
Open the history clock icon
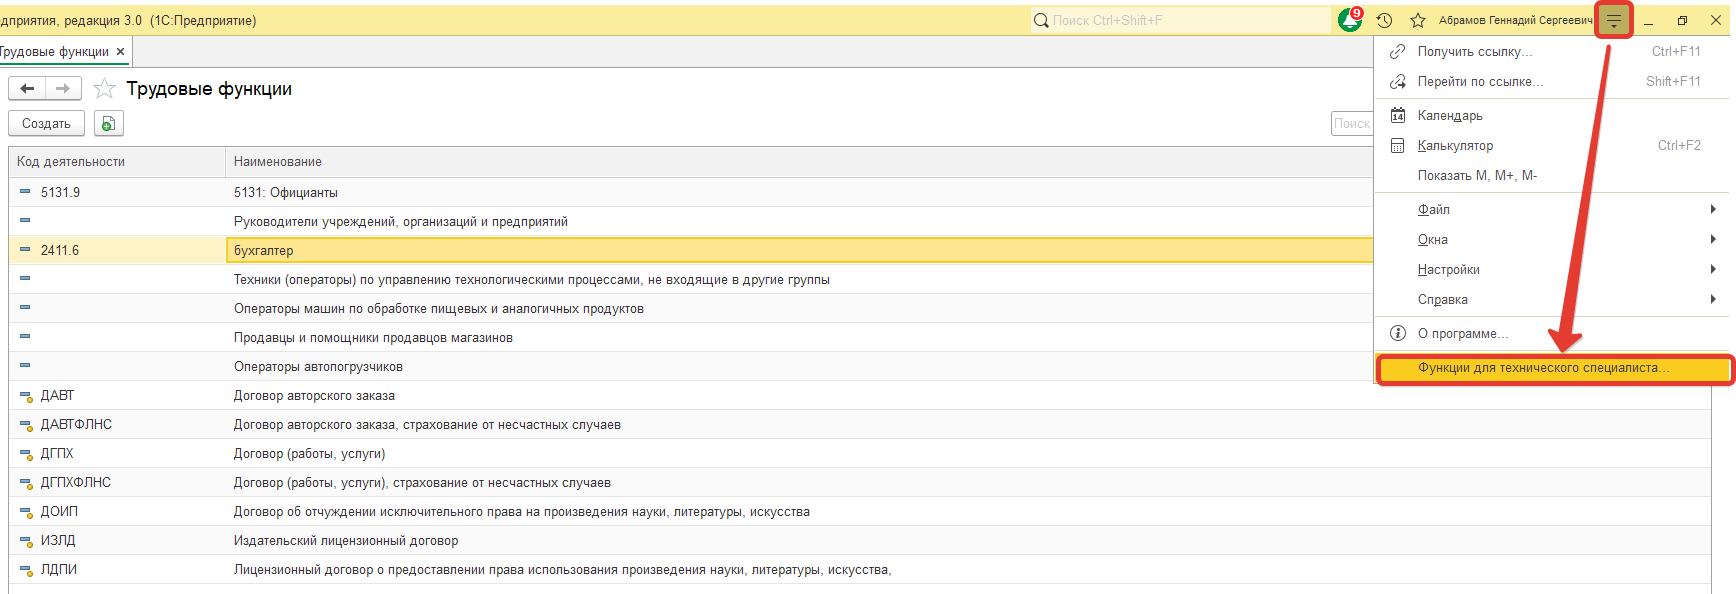1384,20
